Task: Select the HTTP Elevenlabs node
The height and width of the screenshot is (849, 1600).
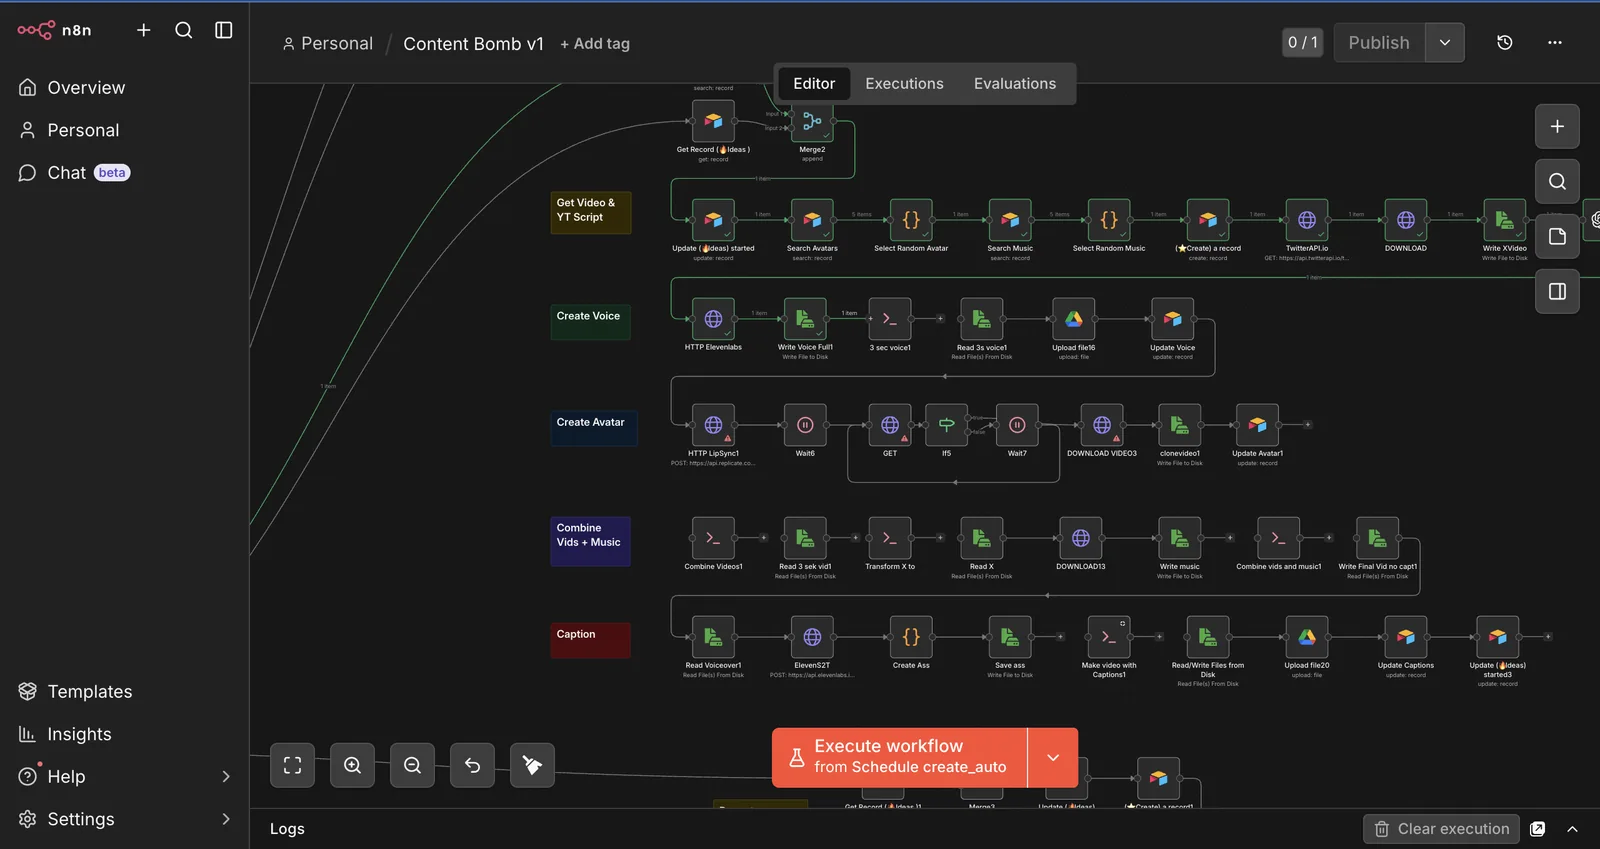Action: [x=713, y=319]
